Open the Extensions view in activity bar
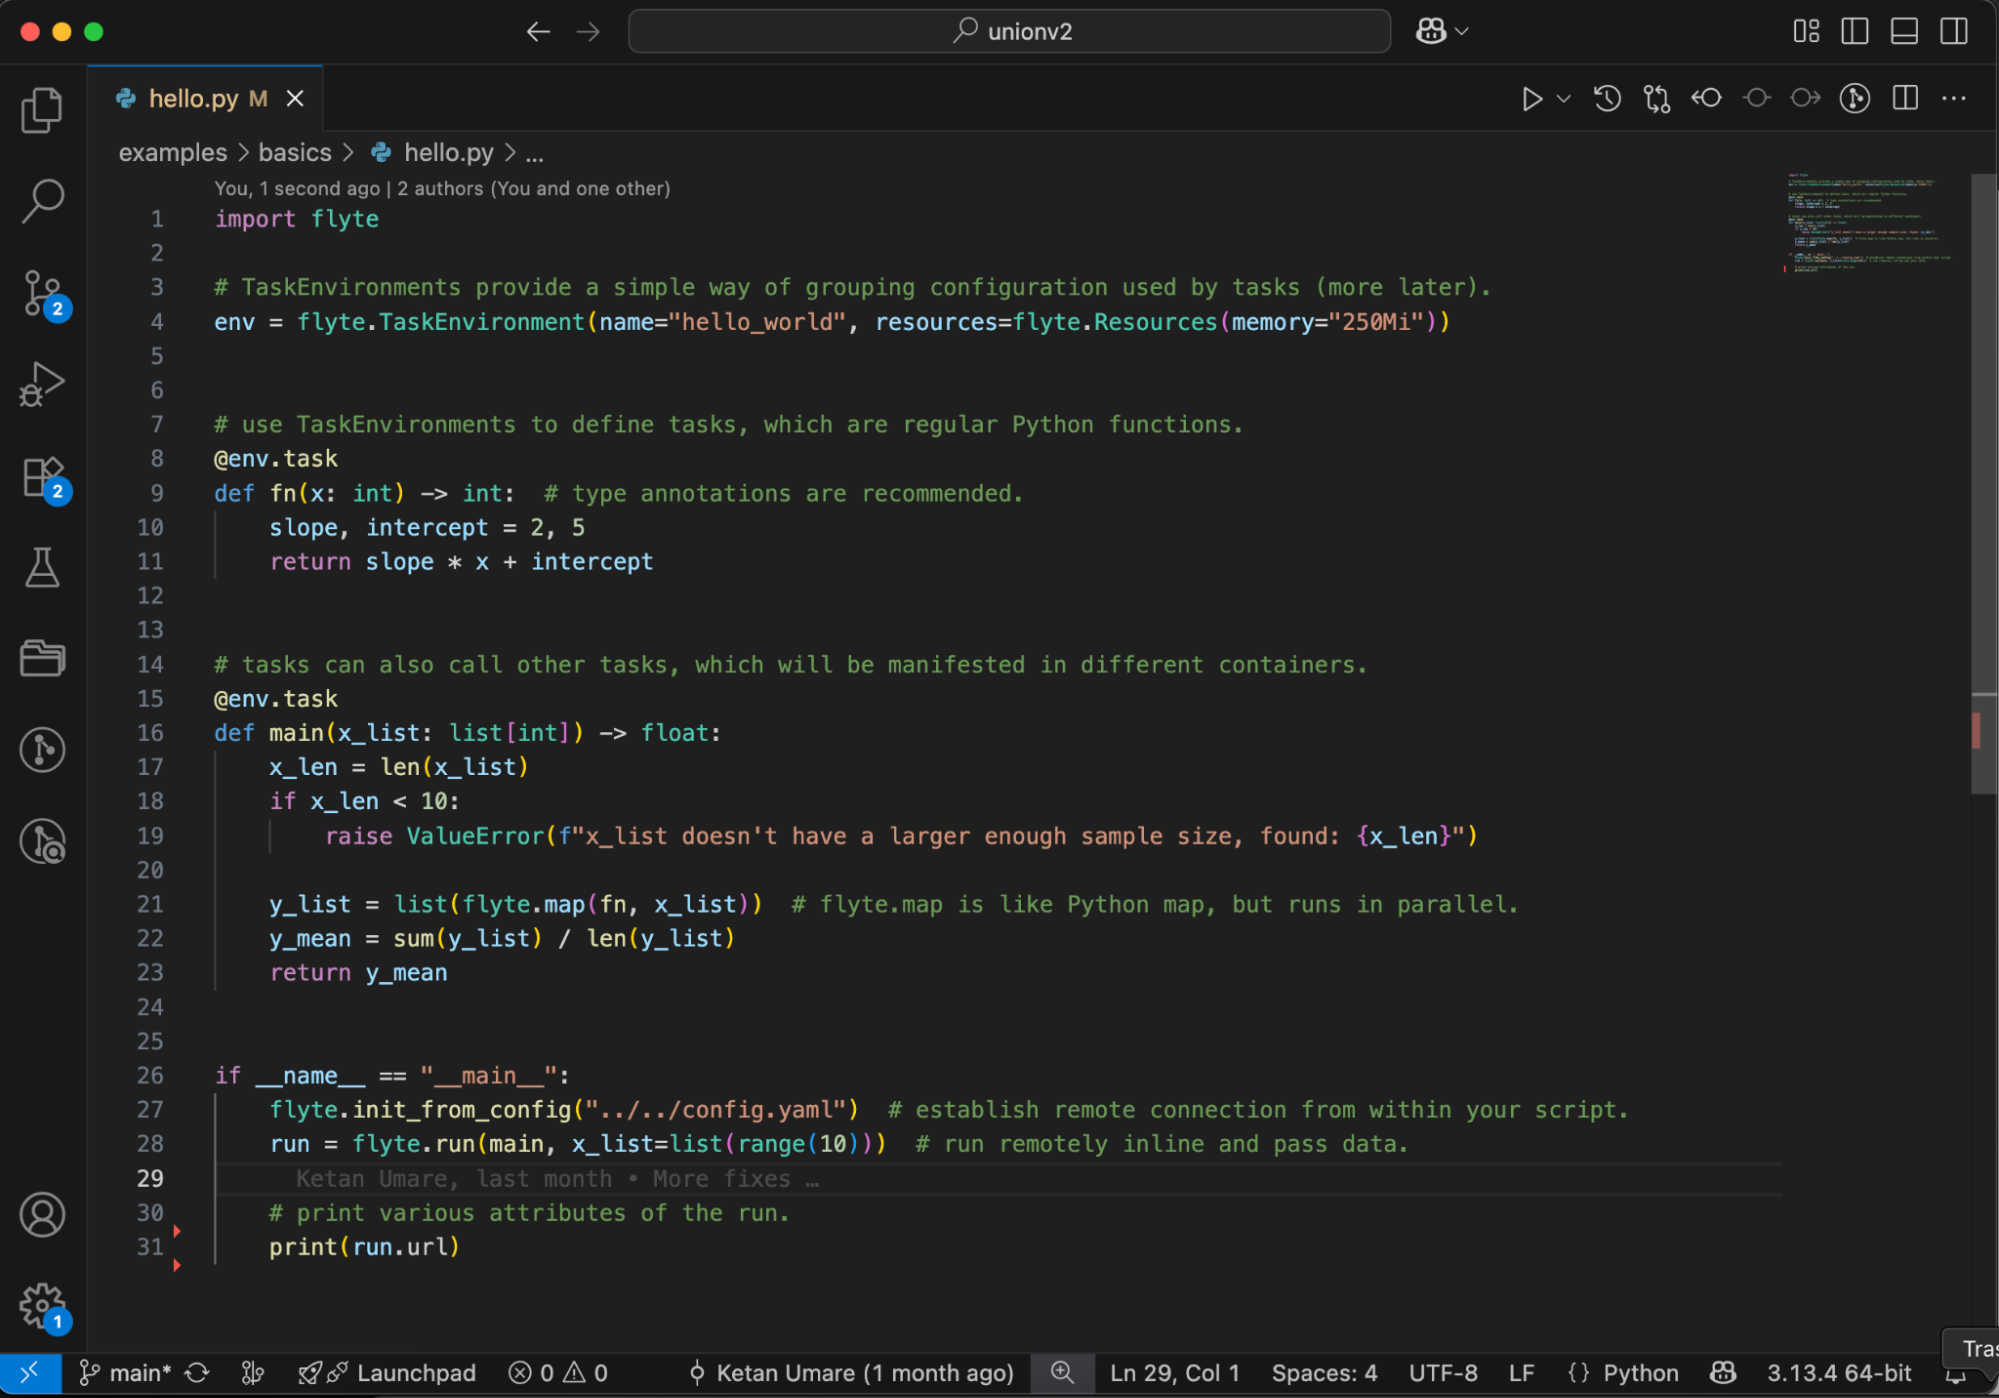Viewport: 1999px width, 1398px height. click(42, 477)
